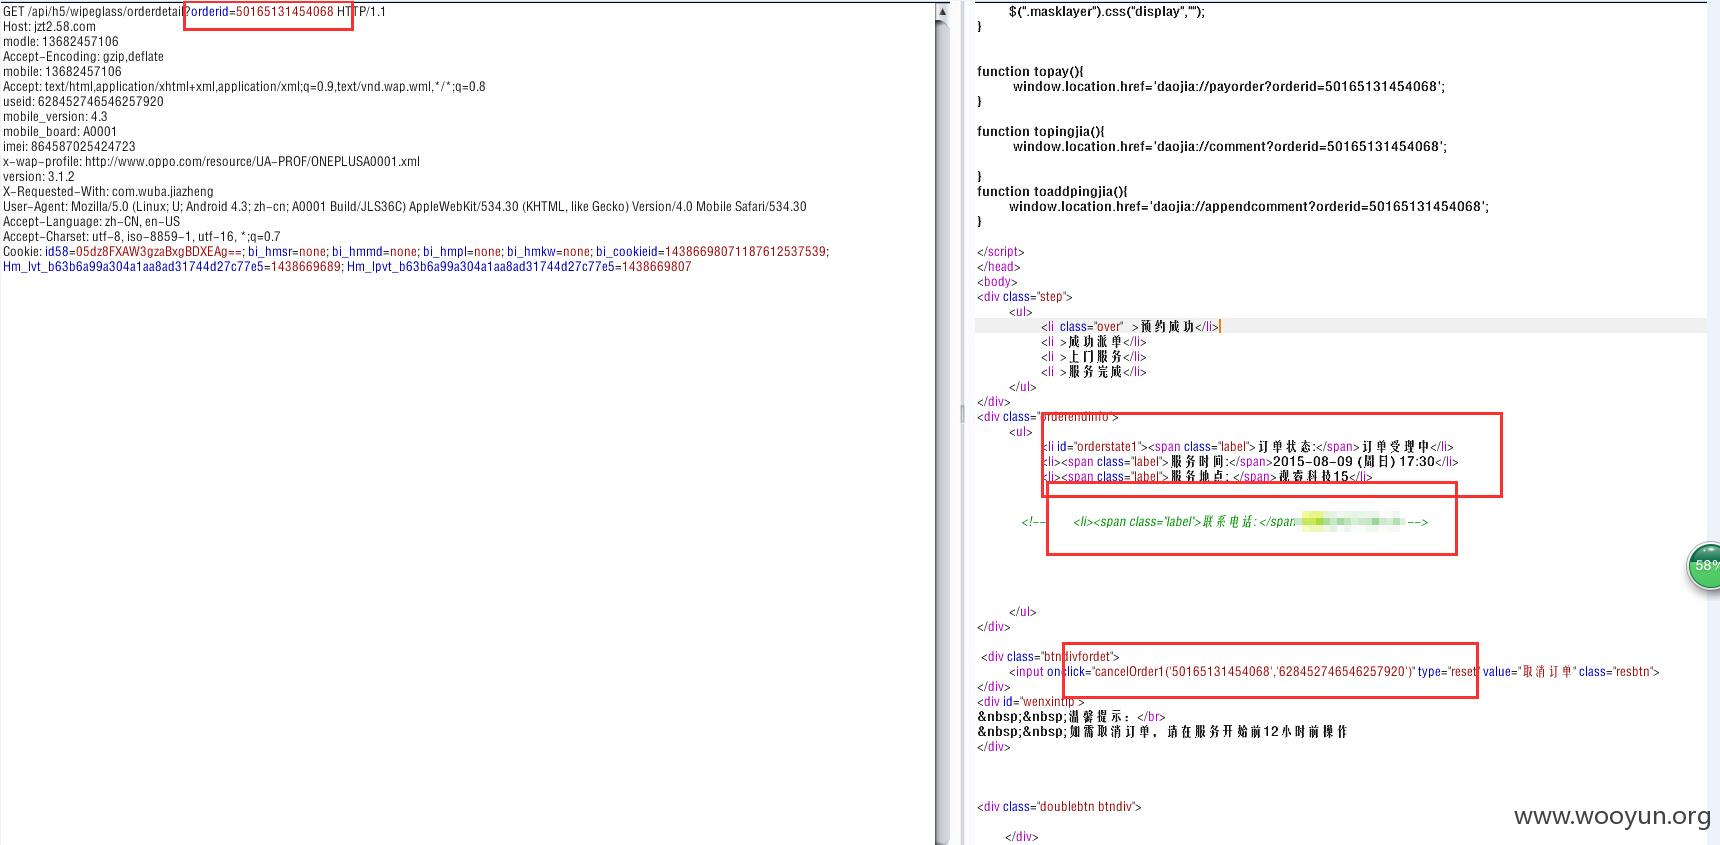Click the li class="over" line in the response
The width and height of the screenshot is (1720, 845).
click(1130, 327)
